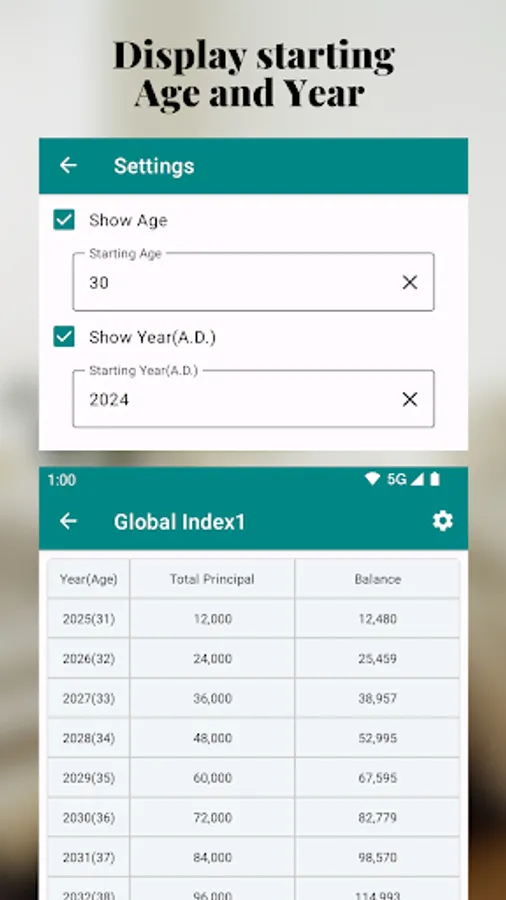506x900 pixels.
Task: Tap the battery status icon
Action: tap(435, 479)
